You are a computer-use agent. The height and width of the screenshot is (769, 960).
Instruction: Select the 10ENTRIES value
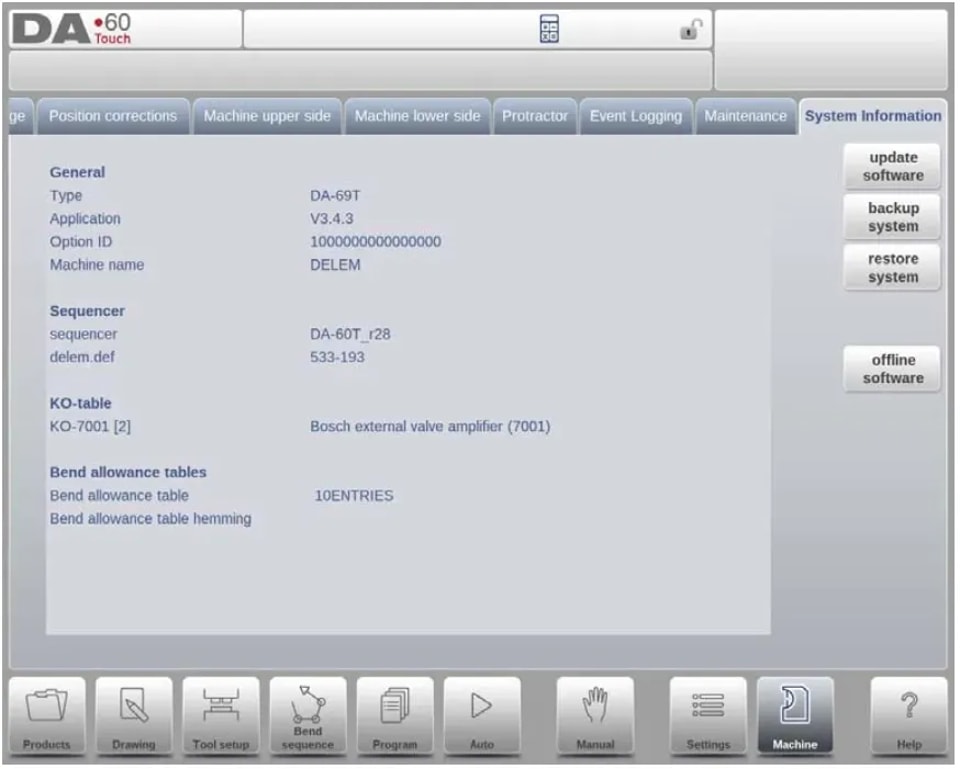[x=354, y=496]
